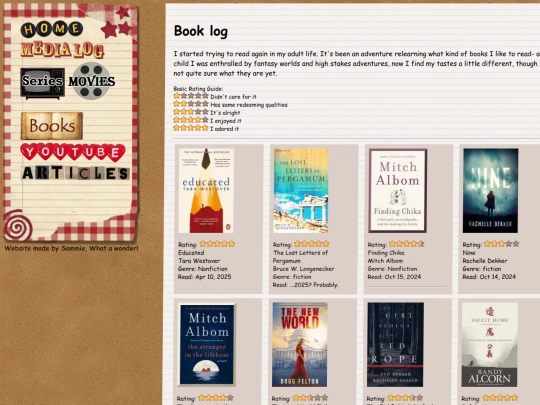Click The Stranger in the Lifeboat cover
The image size is (540, 405).
click(207, 344)
